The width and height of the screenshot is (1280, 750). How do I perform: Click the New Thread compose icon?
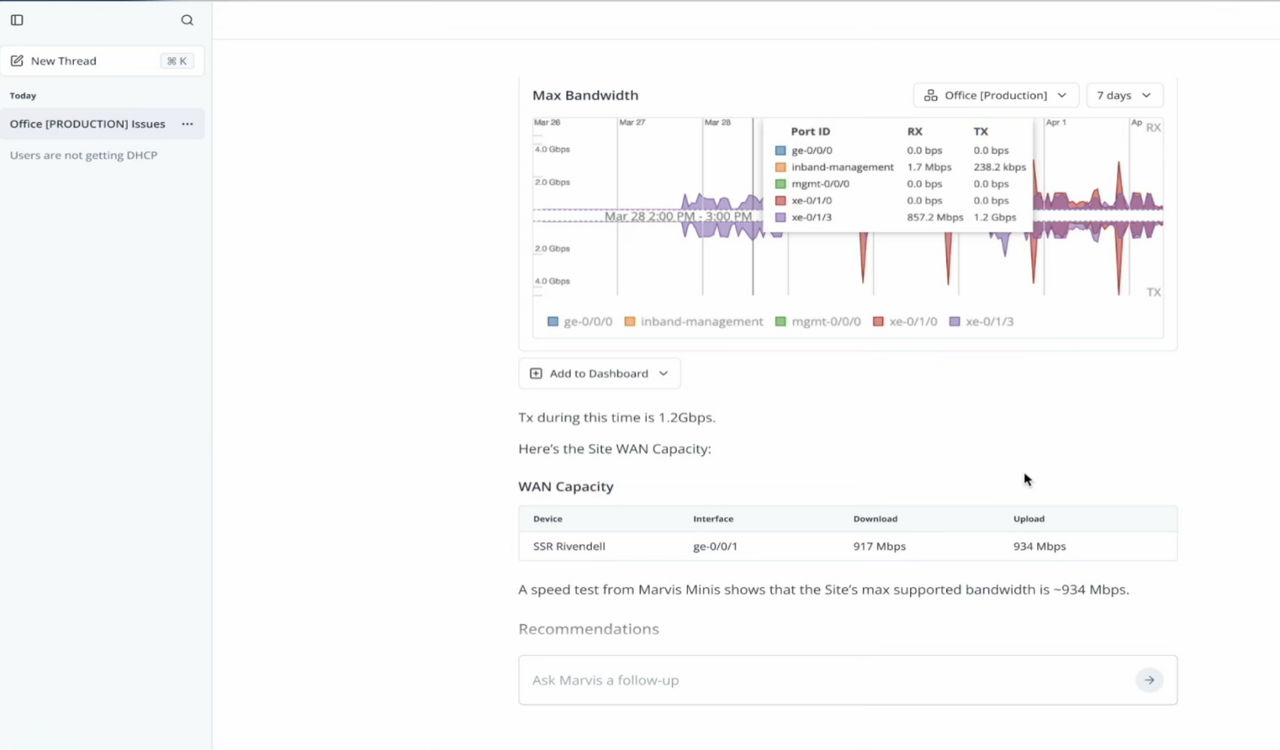click(16, 60)
